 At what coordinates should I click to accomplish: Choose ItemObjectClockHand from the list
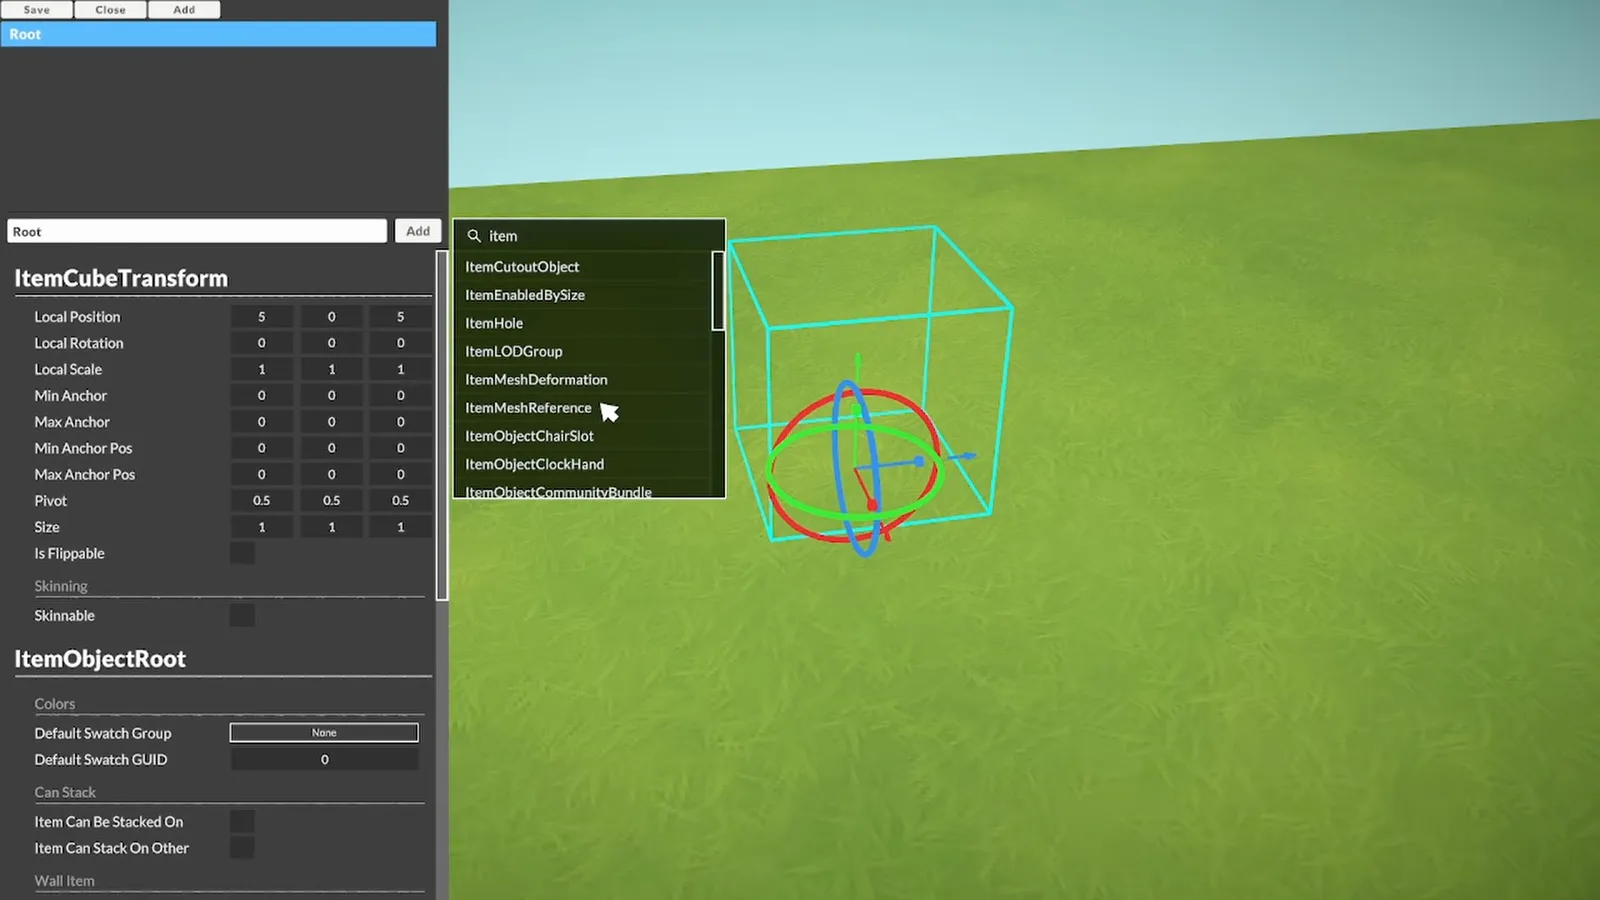click(534, 464)
